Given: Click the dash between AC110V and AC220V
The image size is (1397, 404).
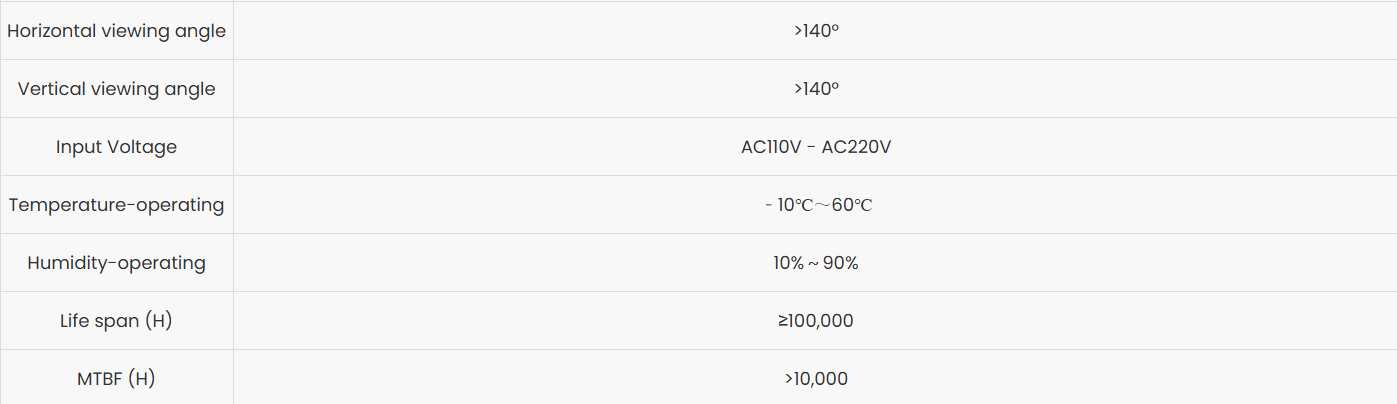Looking at the screenshot, I should point(811,147).
